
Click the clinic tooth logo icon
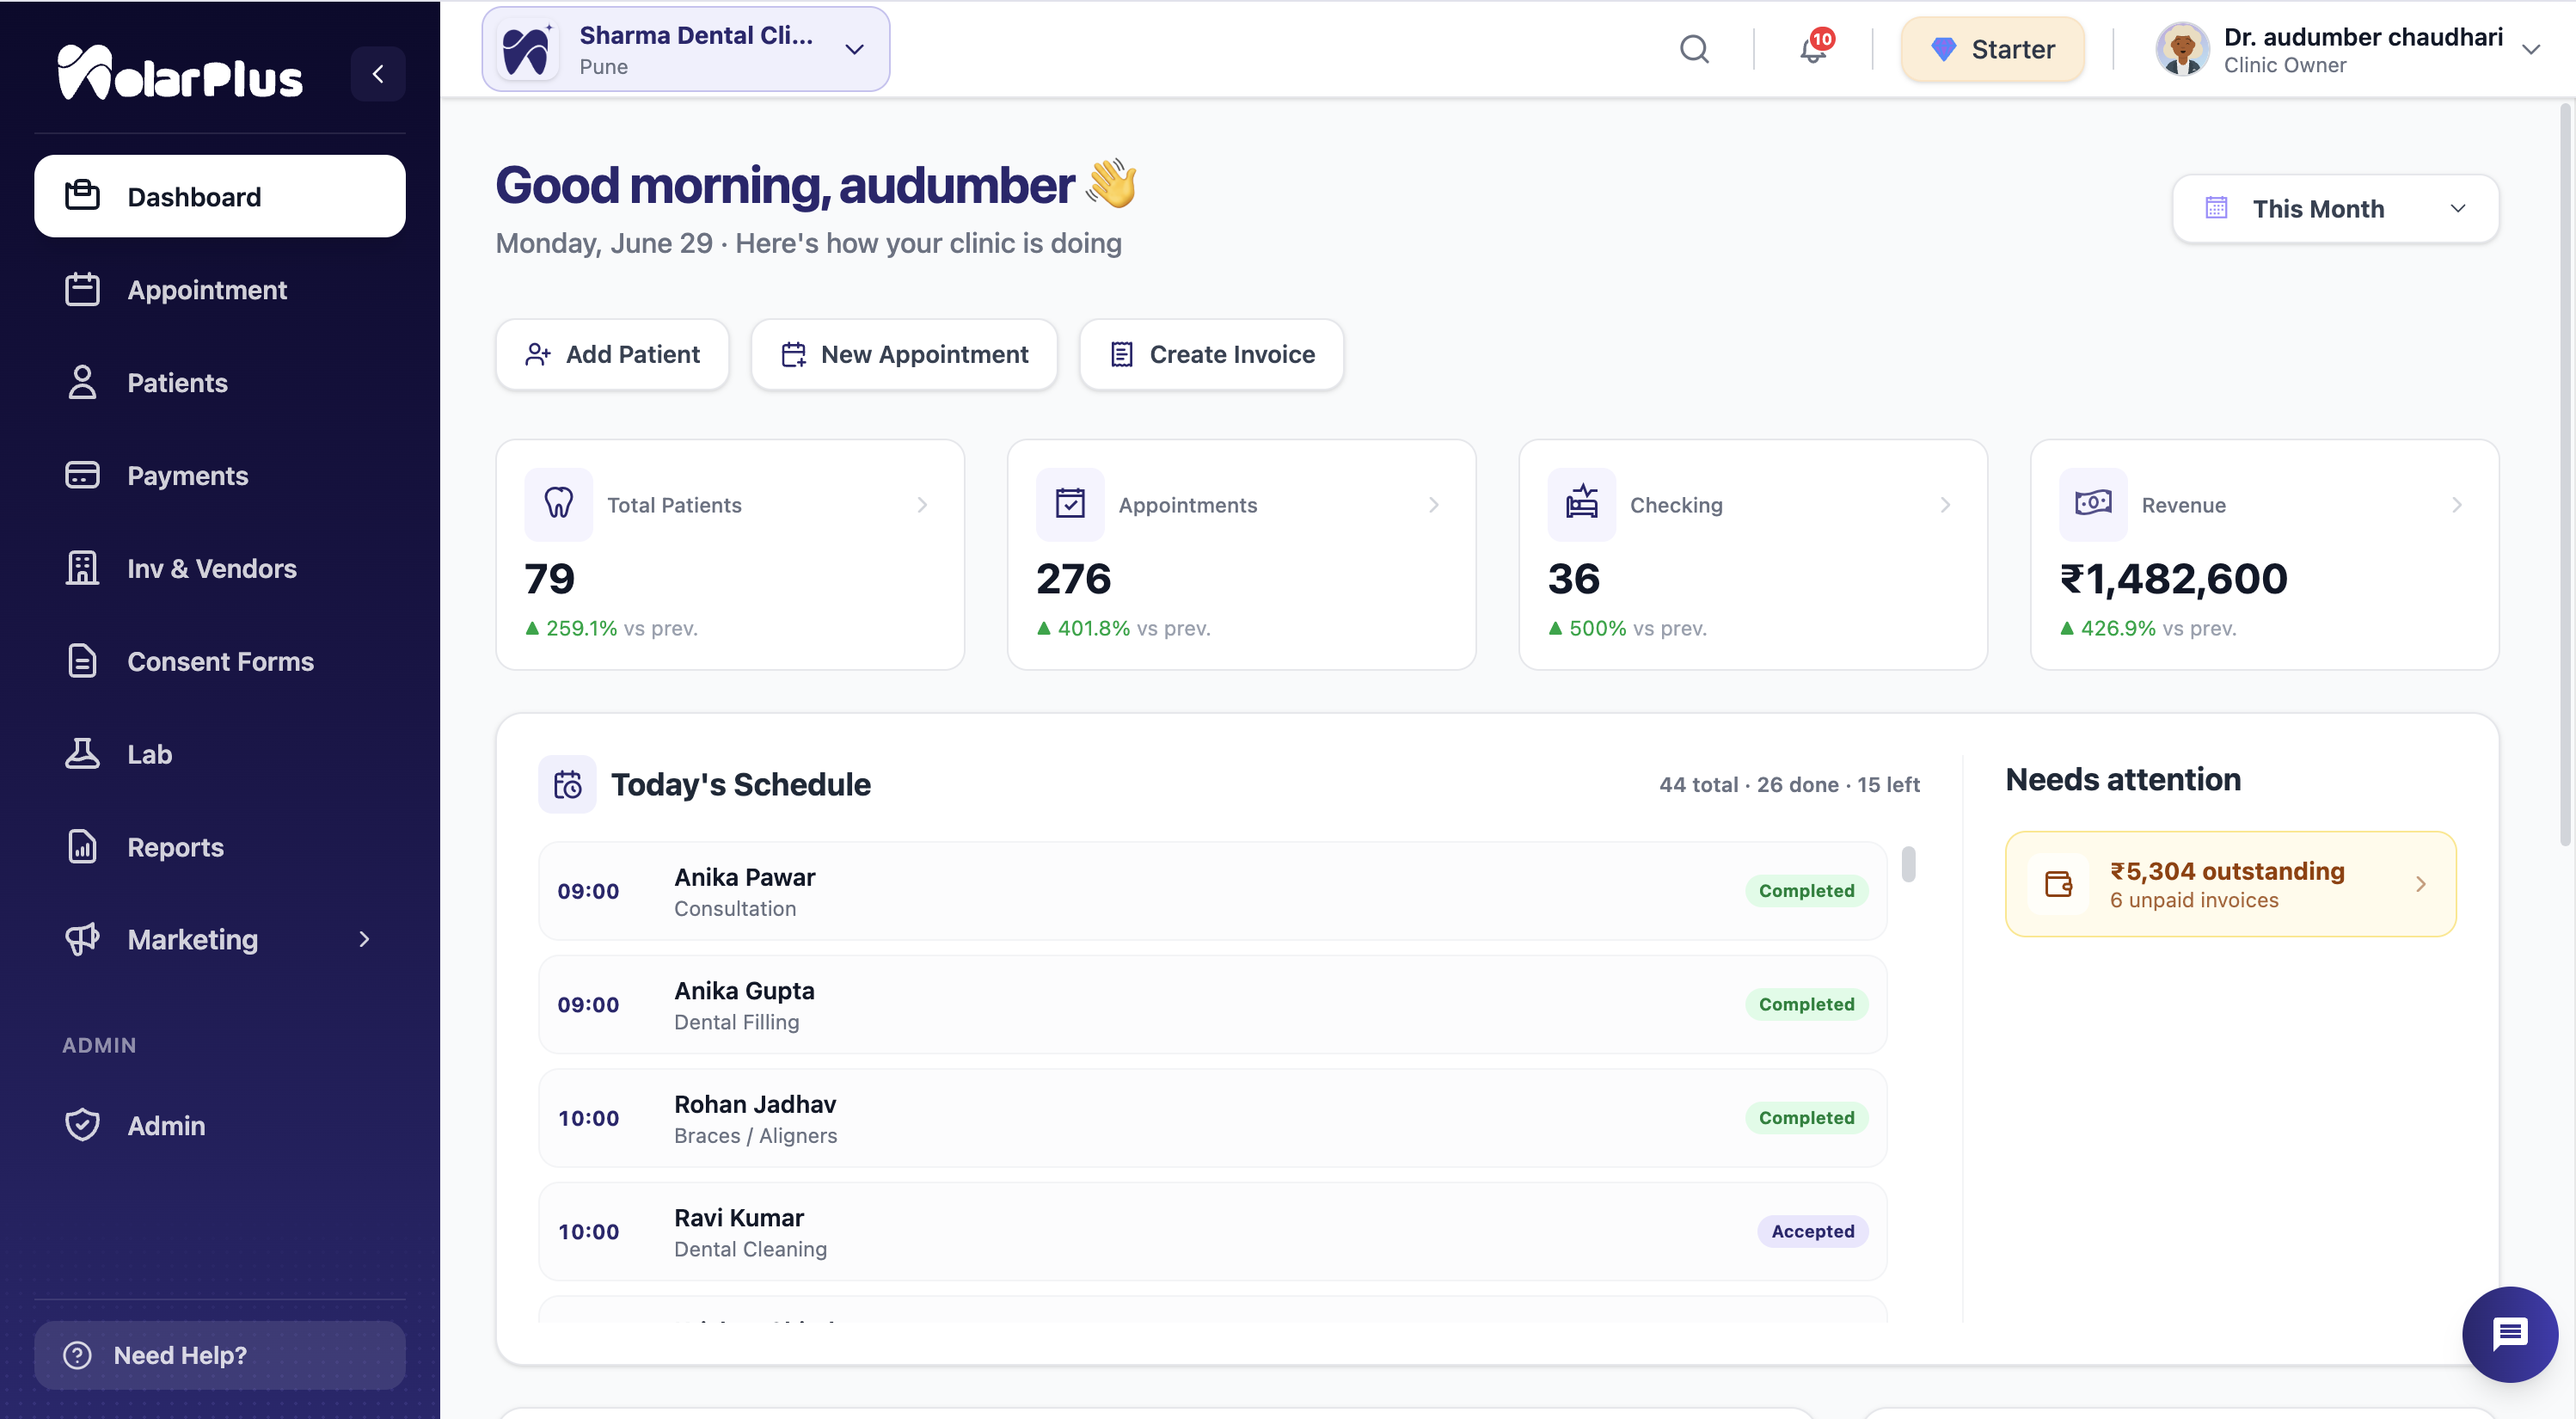tap(526, 50)
